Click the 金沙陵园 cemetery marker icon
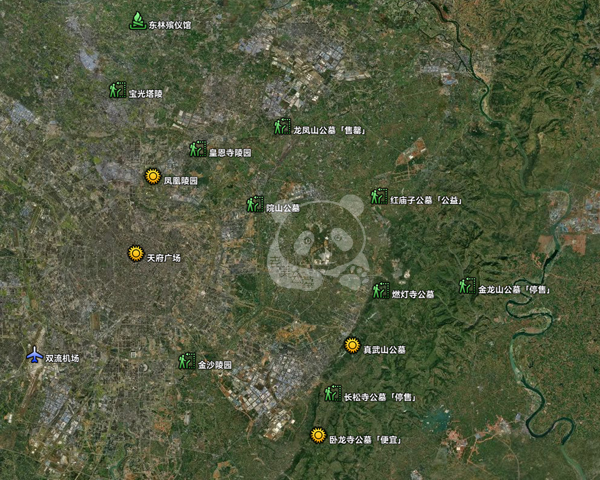600x480 pixels. [x=187, y=361]
